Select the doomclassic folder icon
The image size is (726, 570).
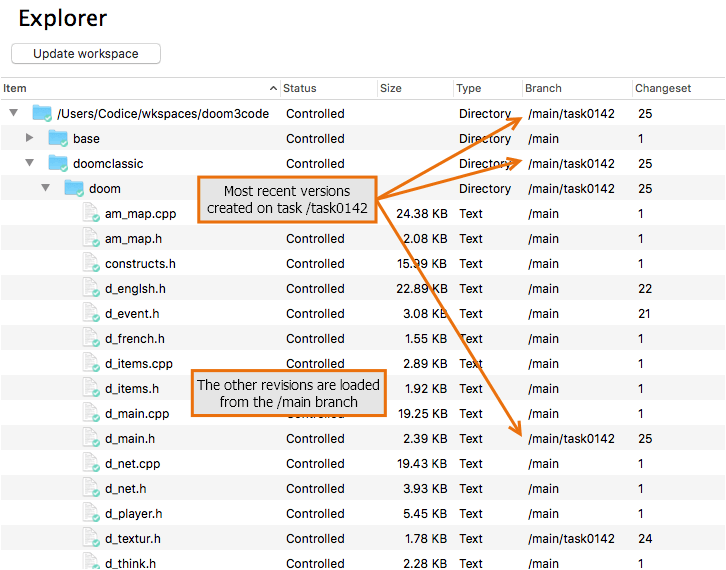[58, 163]
